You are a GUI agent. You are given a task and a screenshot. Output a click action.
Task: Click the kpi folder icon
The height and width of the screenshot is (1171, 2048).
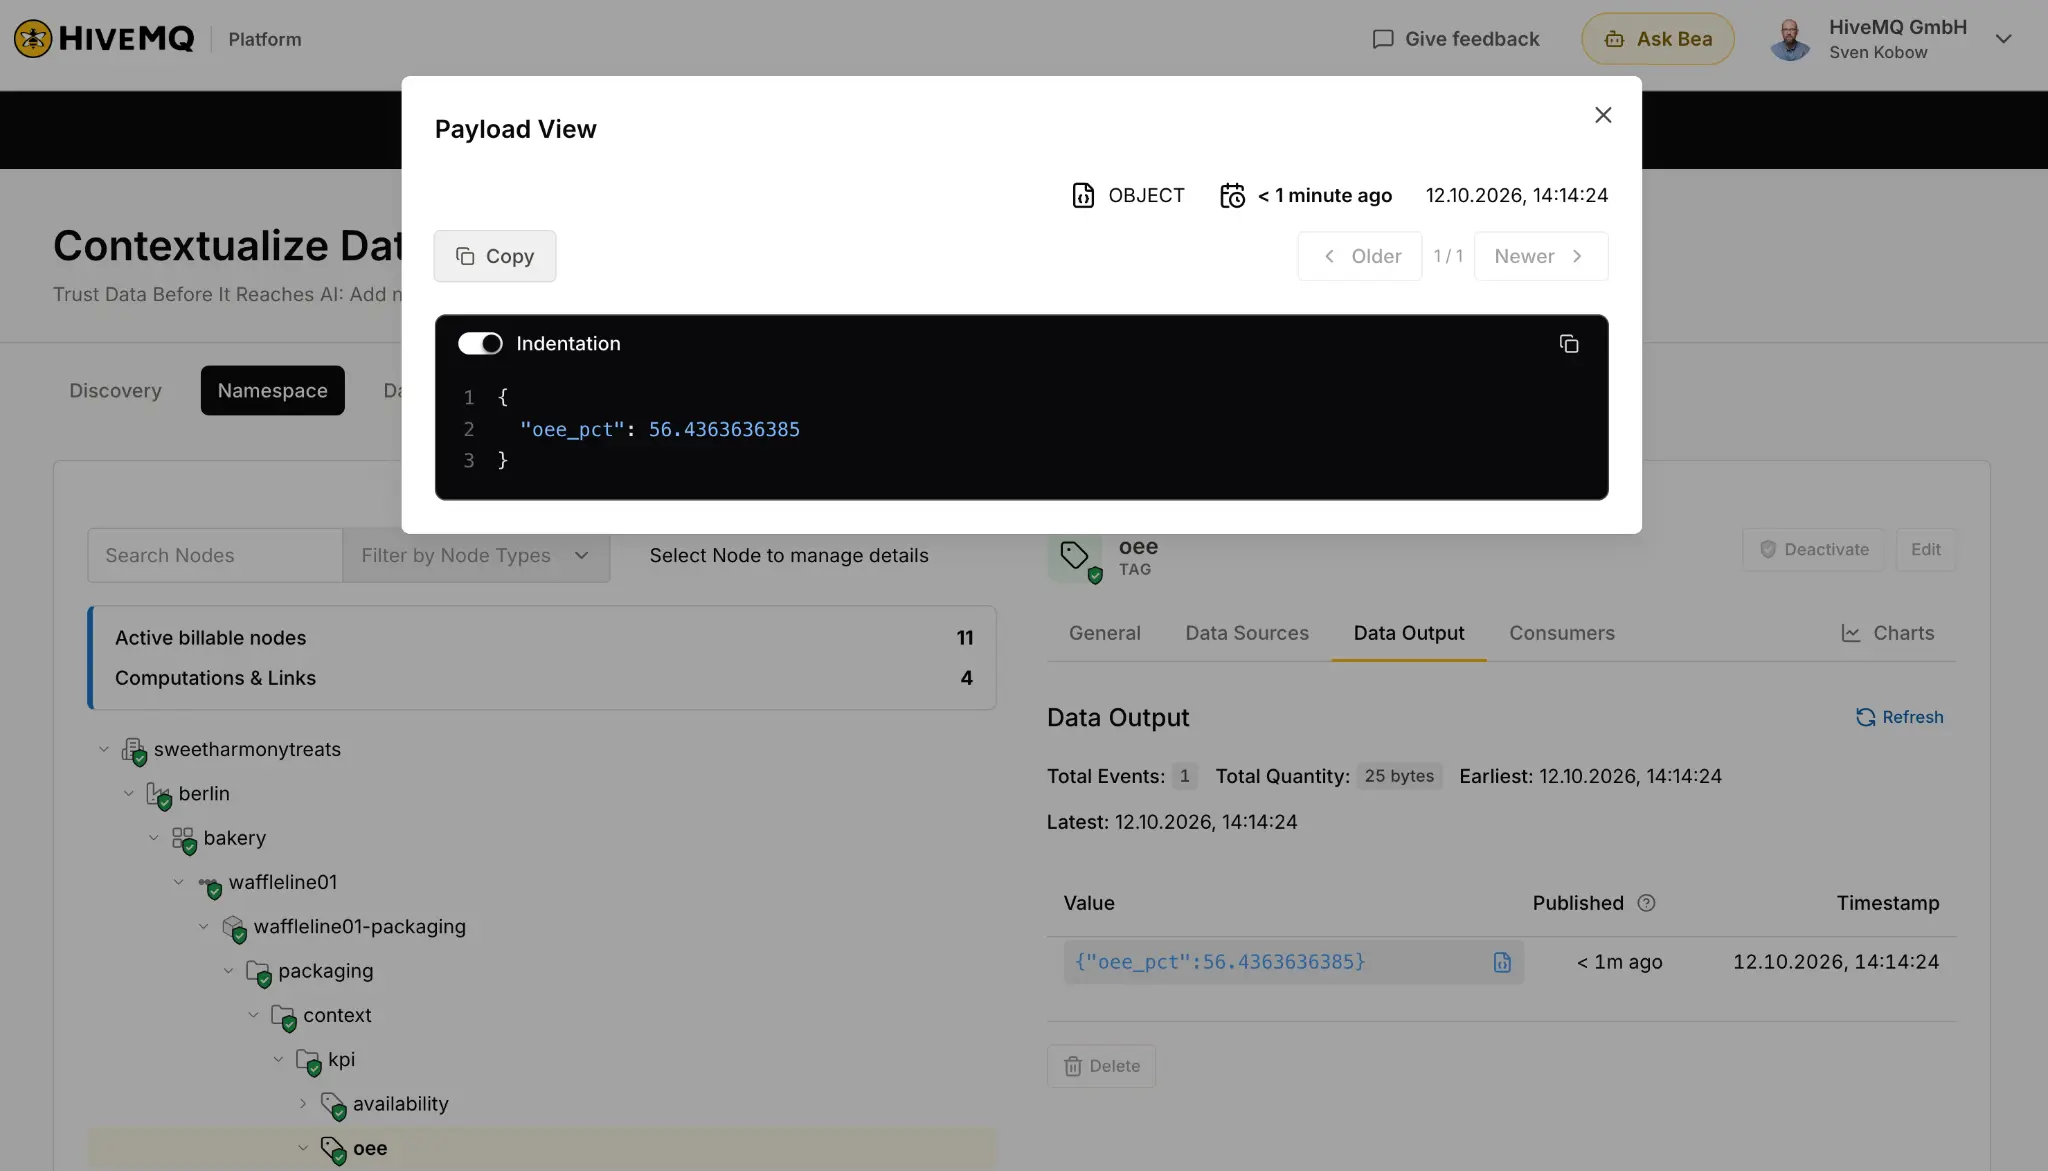[x=308, y=1061]
